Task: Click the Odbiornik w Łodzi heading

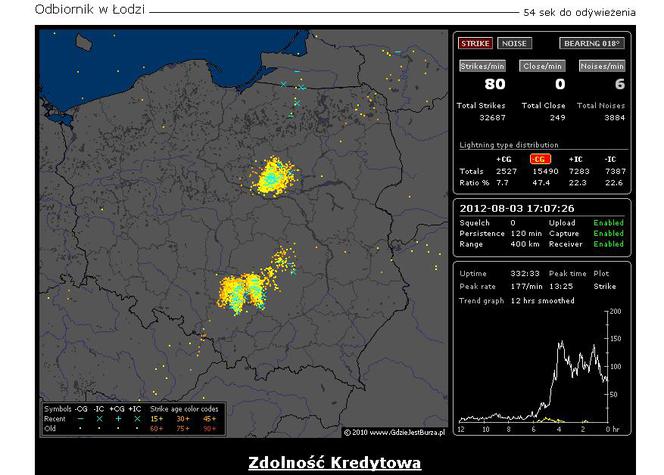Action: coord(90,9)
